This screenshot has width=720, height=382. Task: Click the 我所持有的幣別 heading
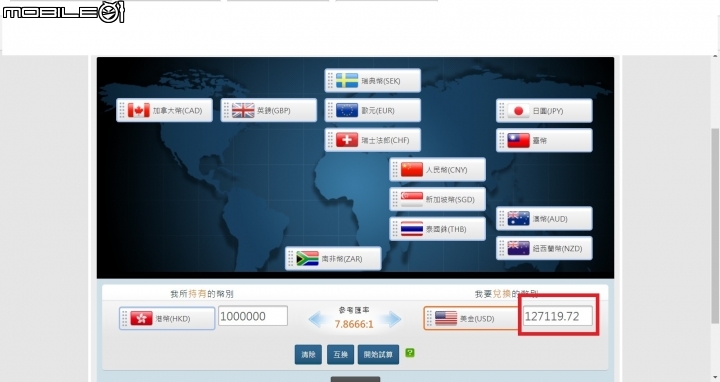point(202,294)
